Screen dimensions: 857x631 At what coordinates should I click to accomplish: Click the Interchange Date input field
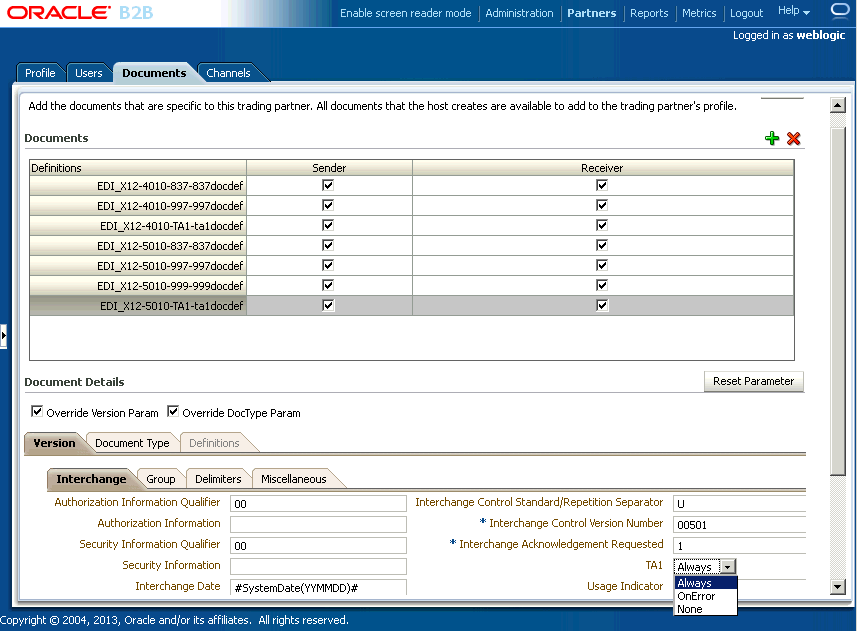pyautogui.click(x=318, y=587)
